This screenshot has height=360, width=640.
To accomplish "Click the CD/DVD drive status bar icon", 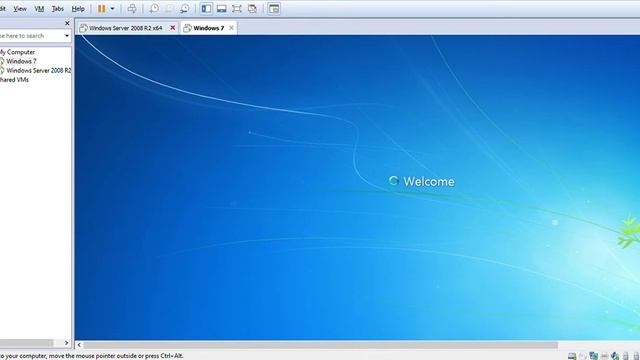I will pyautogui.click(x=583, y=356).
